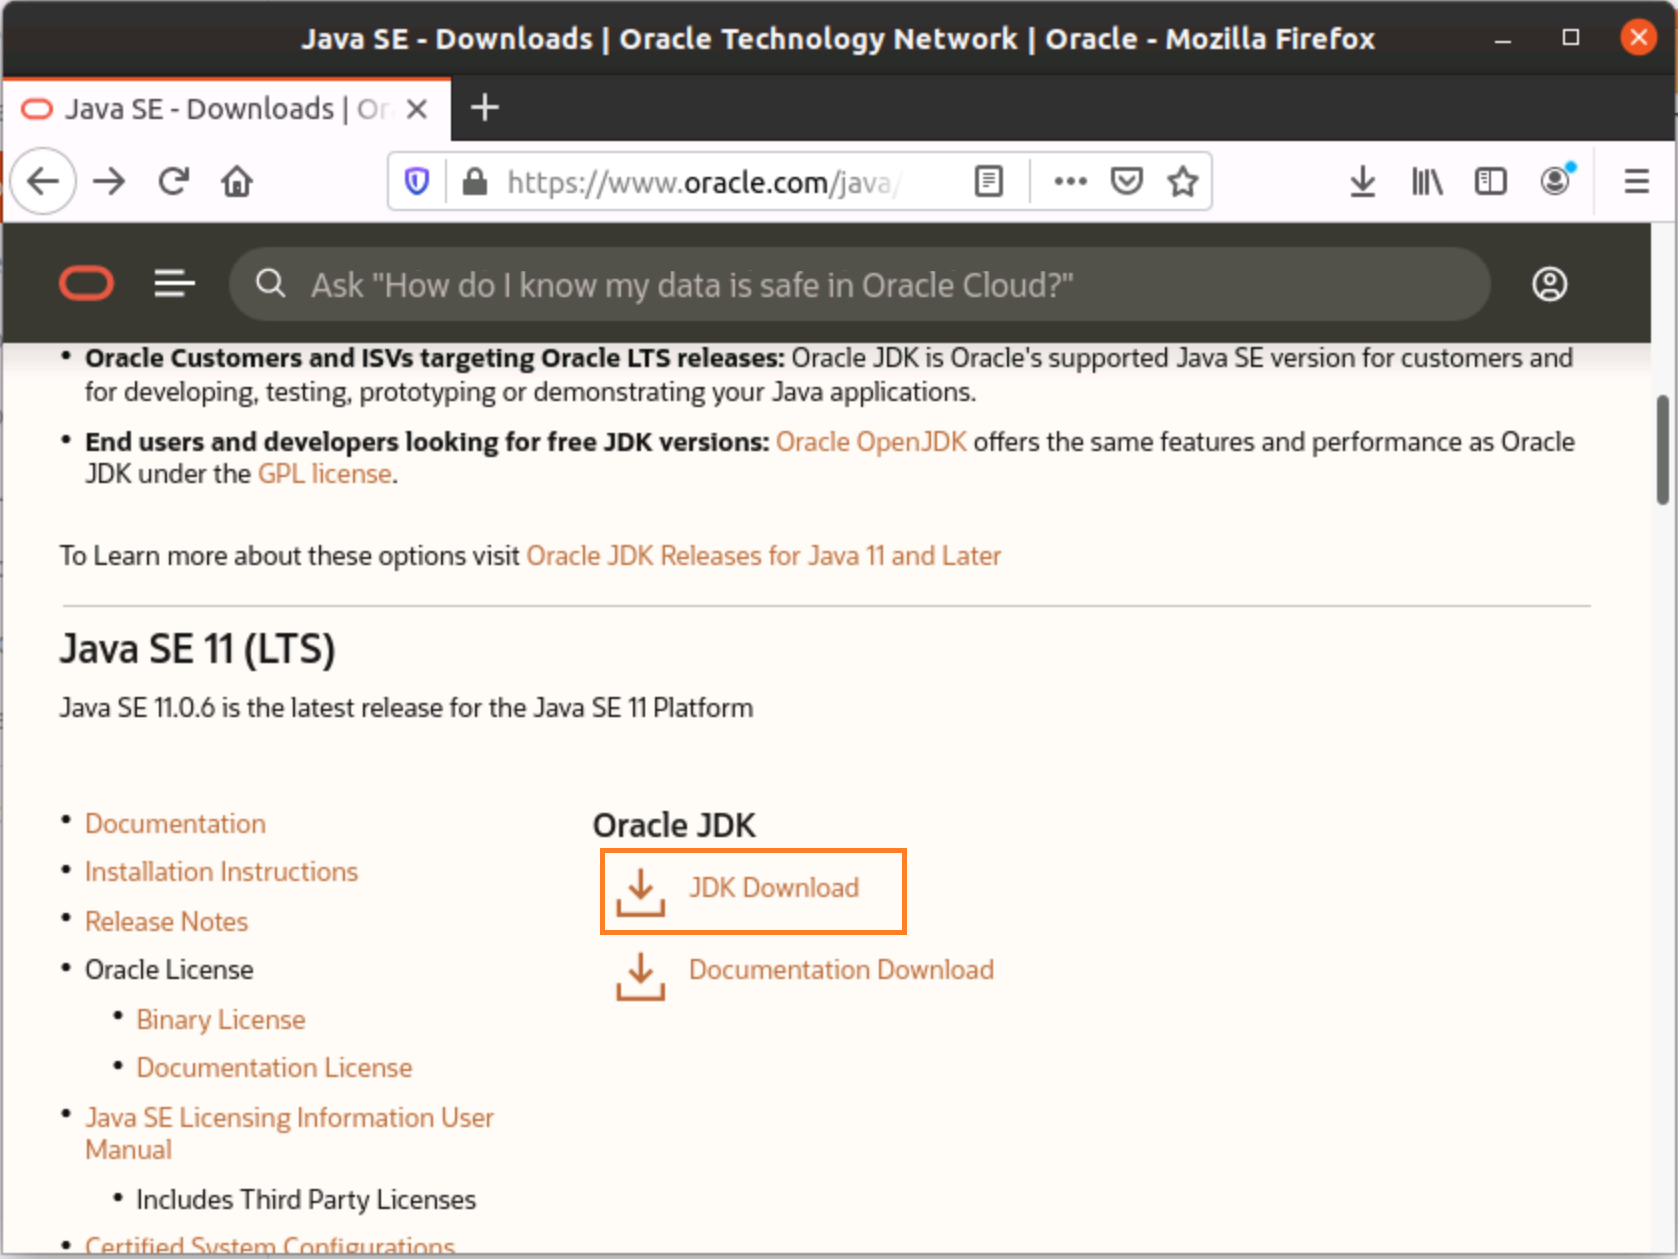Open the Firefox hamburger menu

tap(1636, 181)
